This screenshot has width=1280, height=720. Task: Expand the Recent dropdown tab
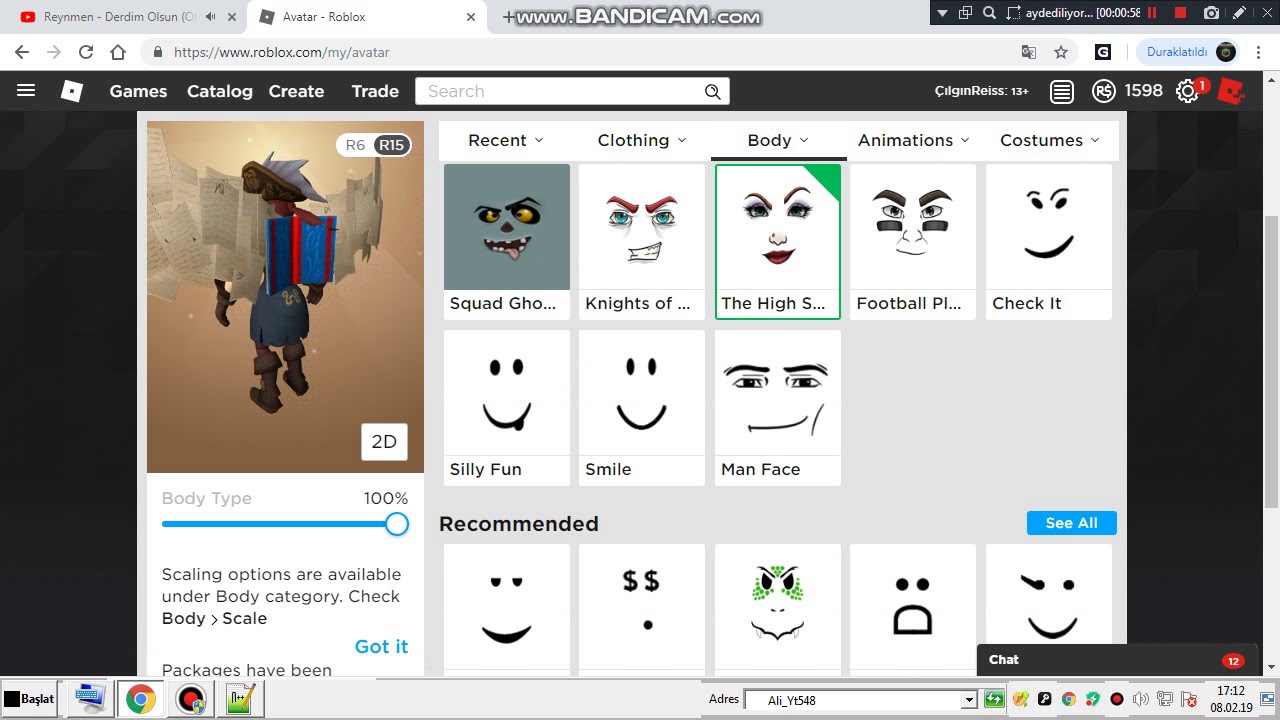coord(506,140)
